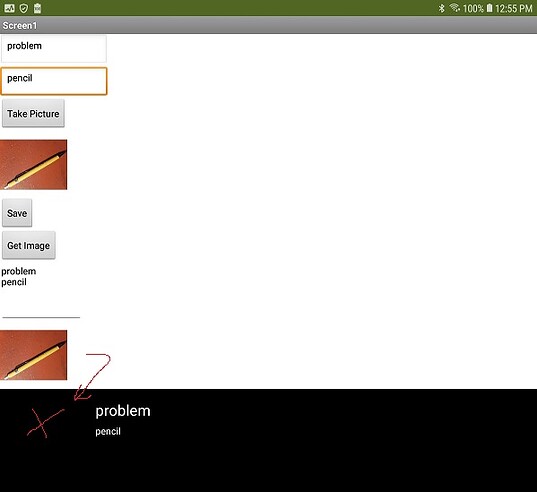This screenshot has height=500, width=537.
Task: Focus the text box containing 'pencil'
Action: coord(54,81)
